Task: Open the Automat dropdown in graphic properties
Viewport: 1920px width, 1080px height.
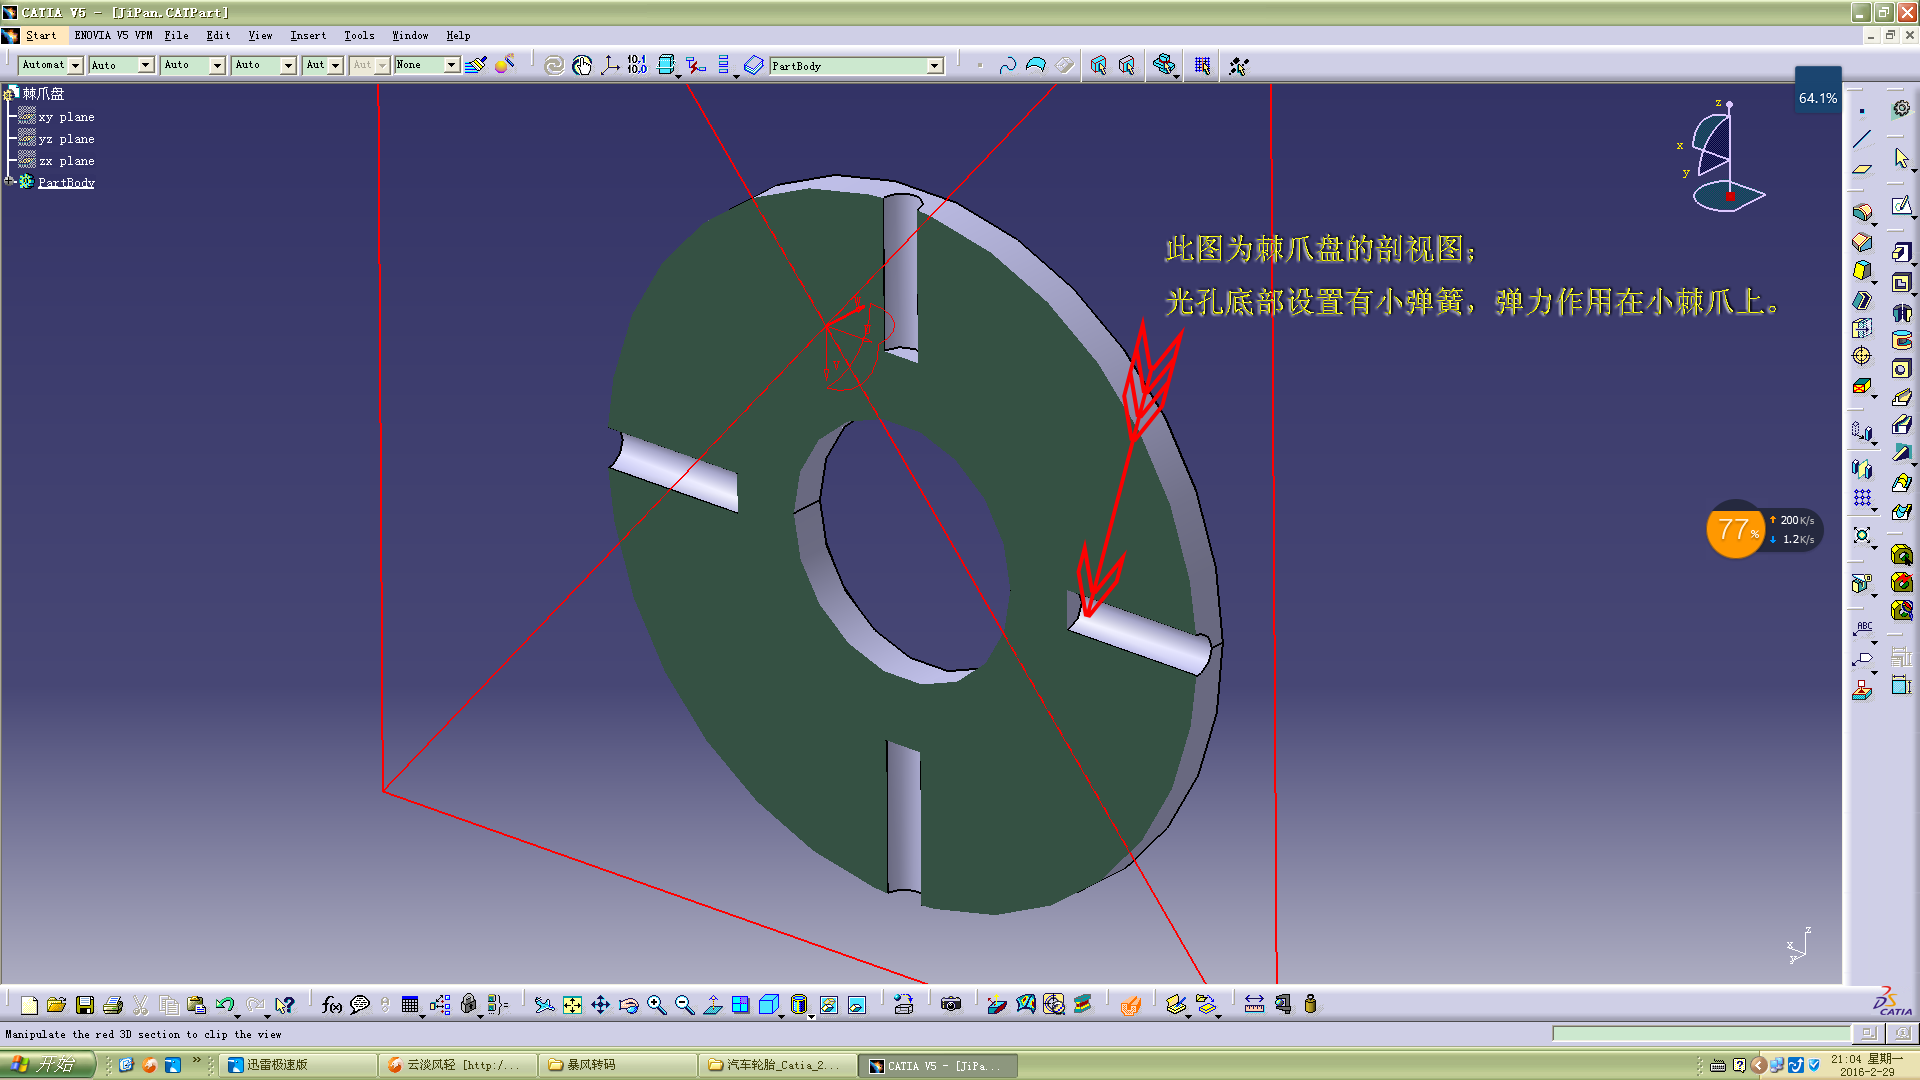Action: 75,65
